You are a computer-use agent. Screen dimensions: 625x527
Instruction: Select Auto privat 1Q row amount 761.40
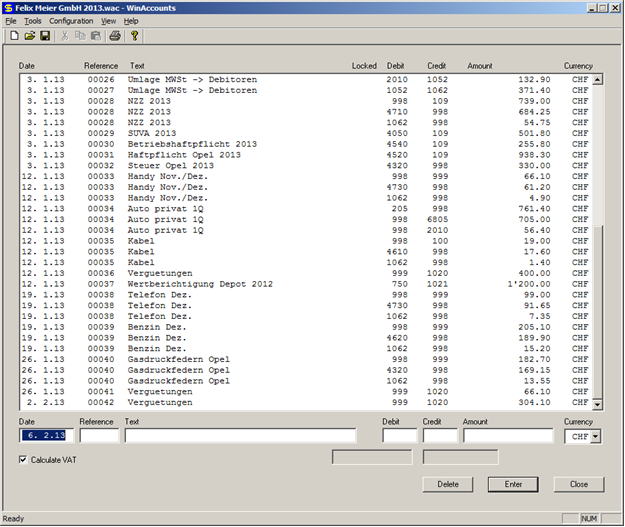[x=306, y=209]
